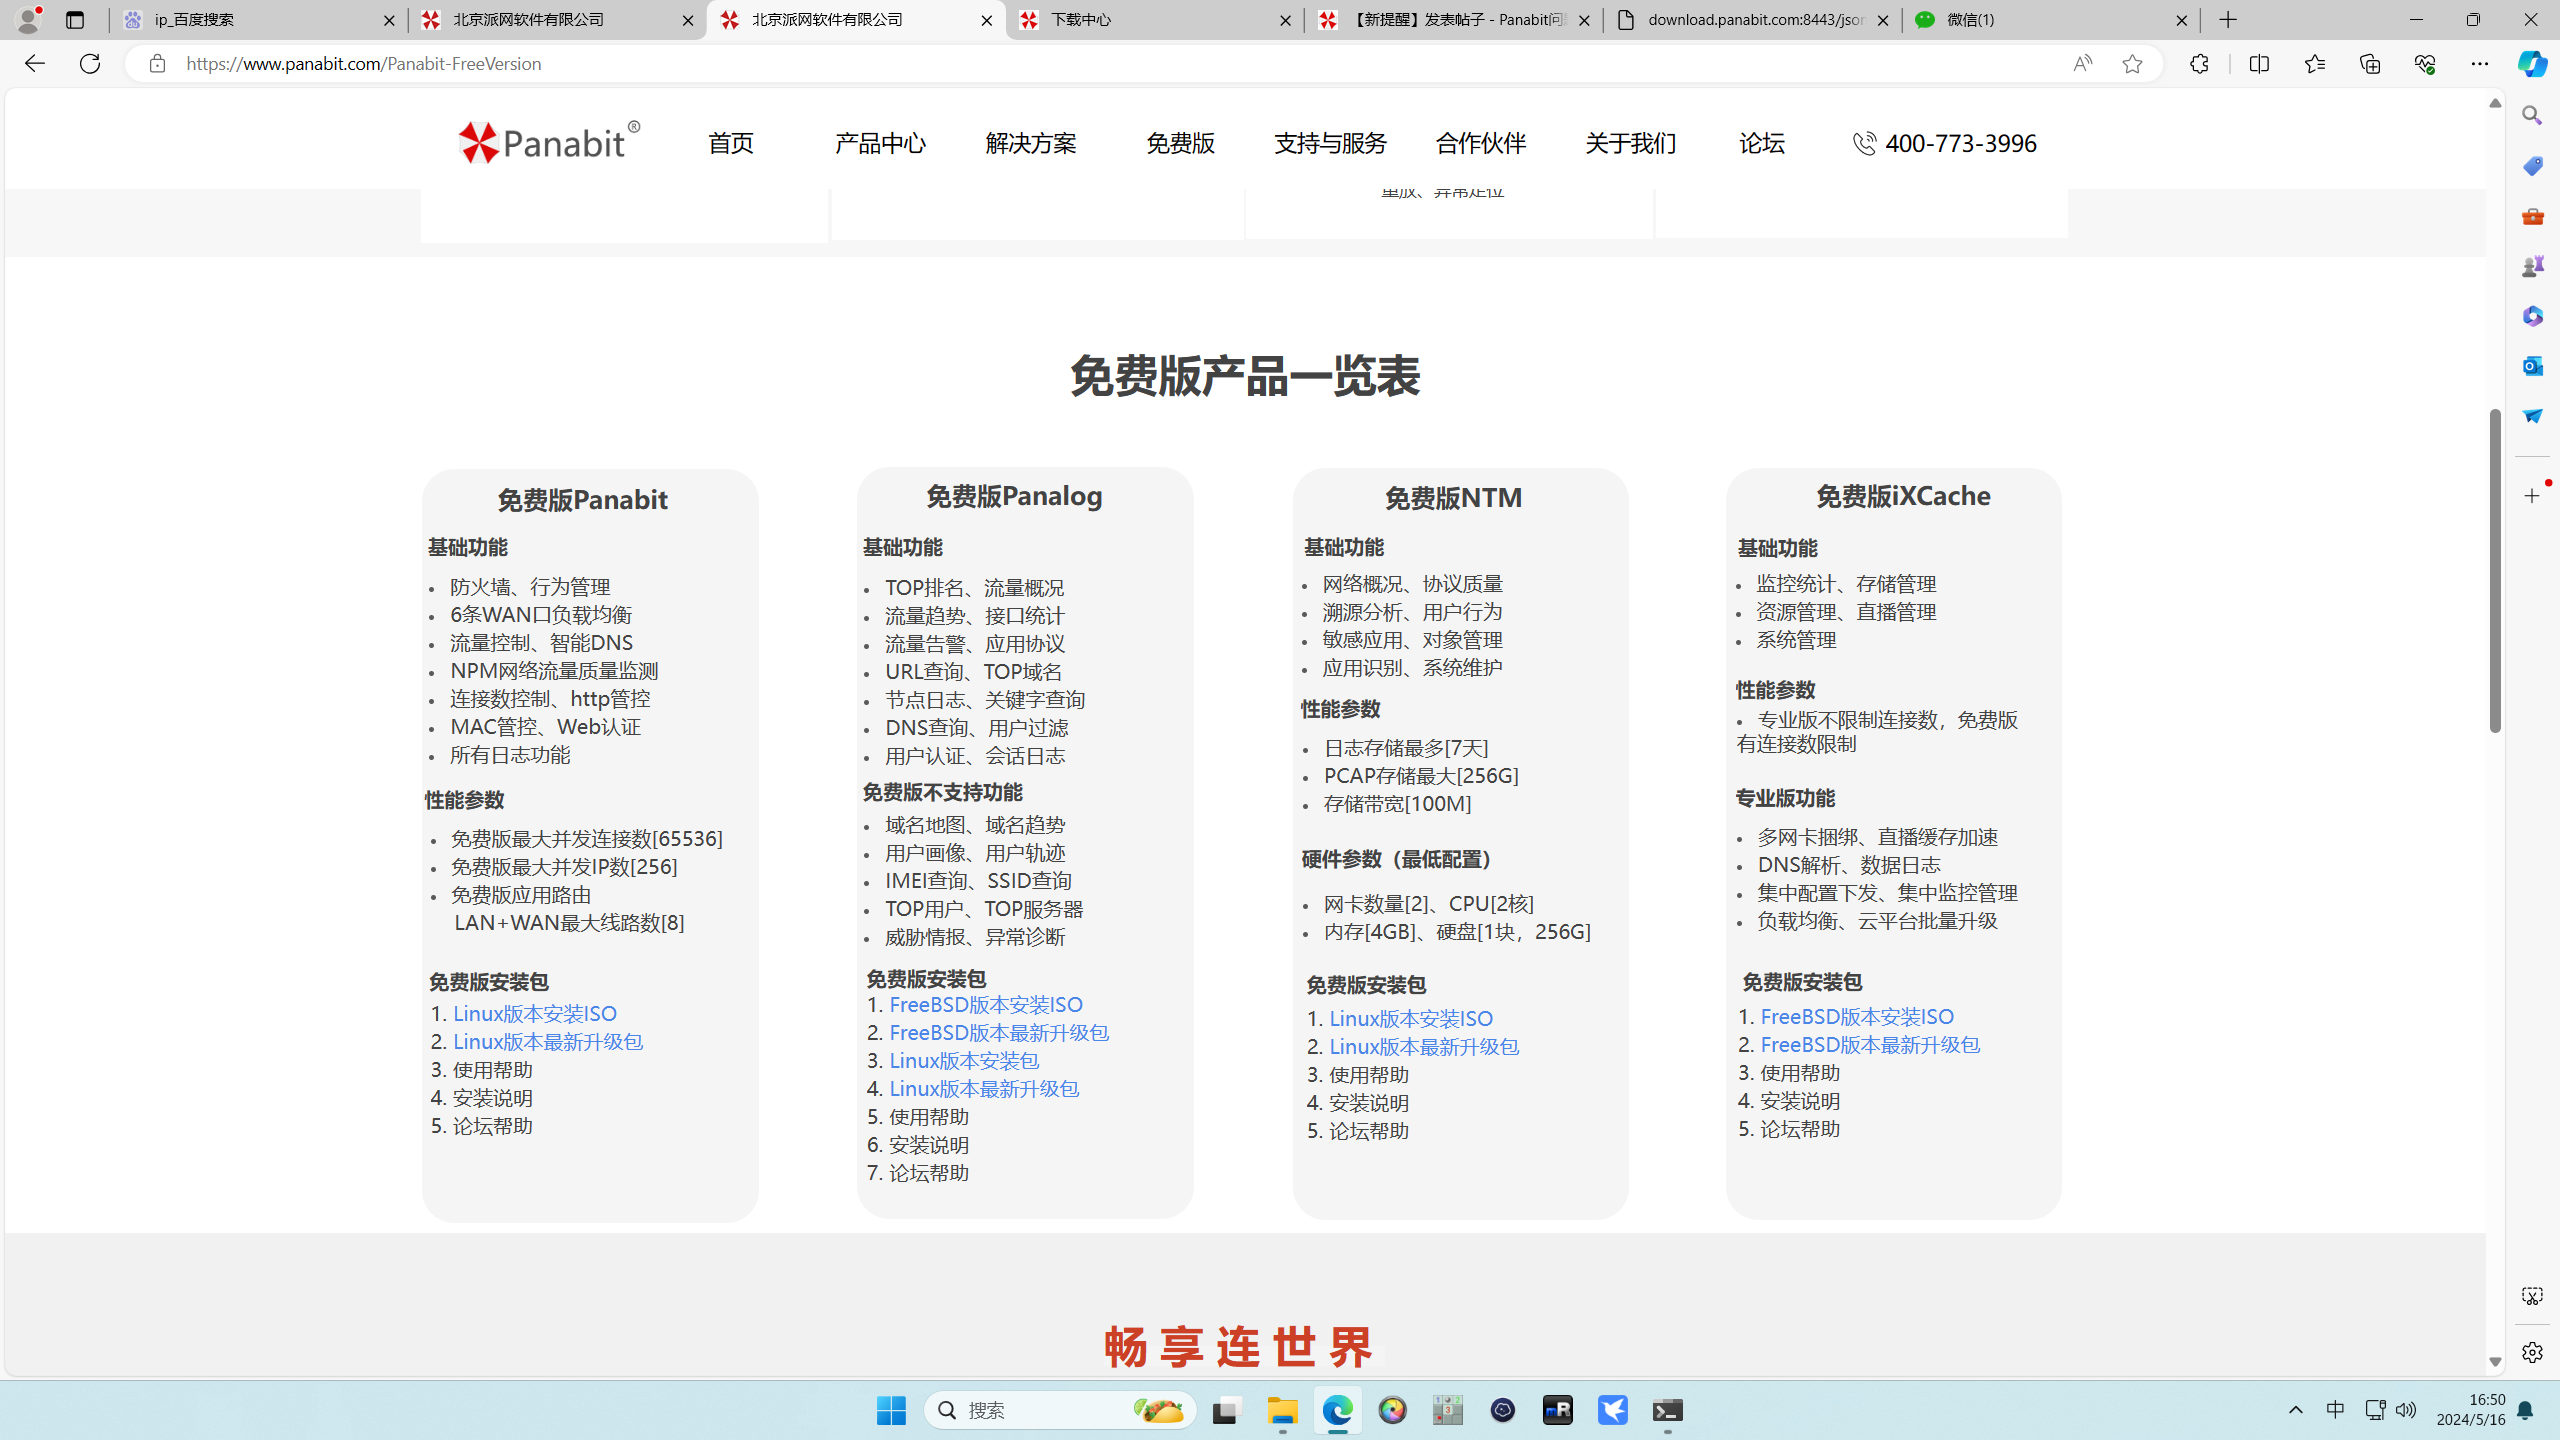Download Panalog Linux版本安装包
This screenshot has width=2560, height=1440.
[x=964, y=1060]
